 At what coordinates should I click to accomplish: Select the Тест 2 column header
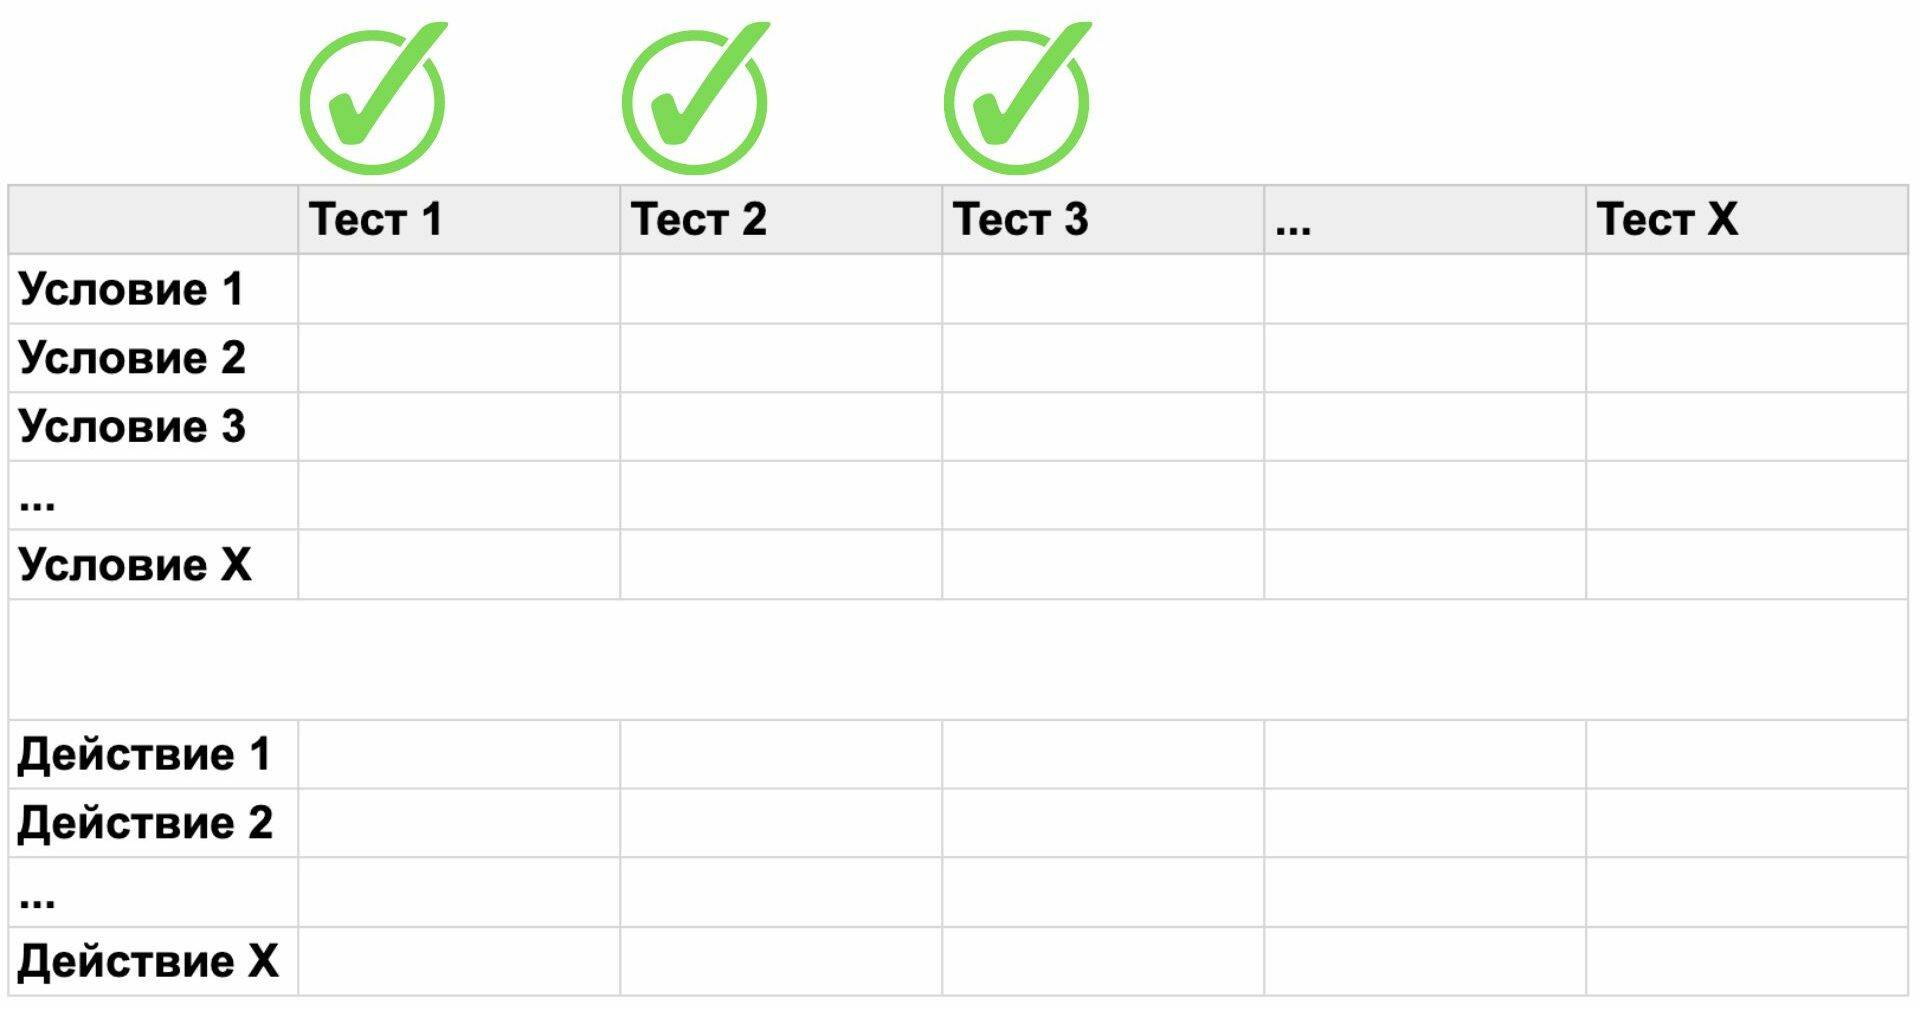pos(698,219)
